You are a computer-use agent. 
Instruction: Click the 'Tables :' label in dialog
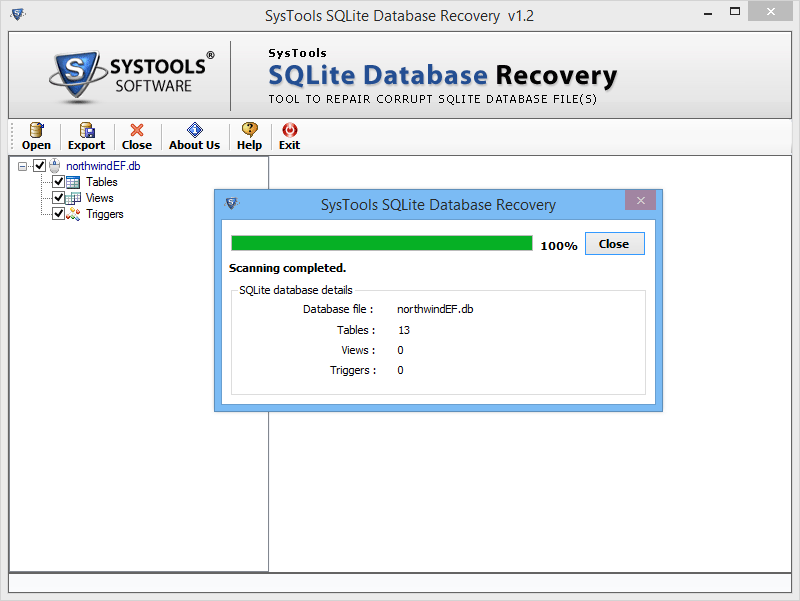(x=356, y=330)
